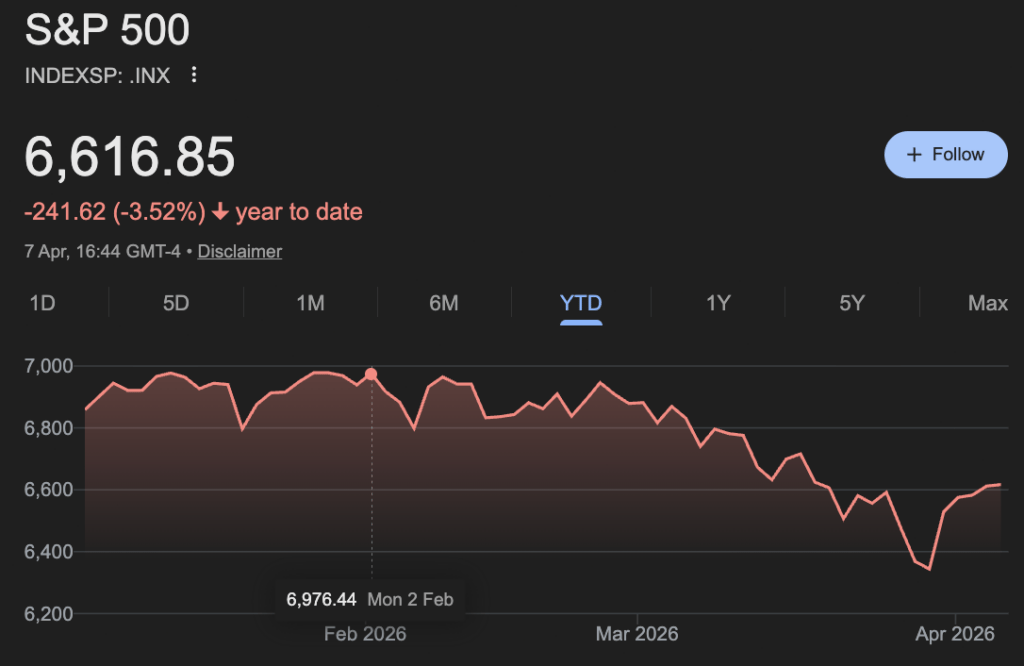1024x666 pixels.
Task: Click the red down arrow before year to date
Action: [x=220, y=212]
